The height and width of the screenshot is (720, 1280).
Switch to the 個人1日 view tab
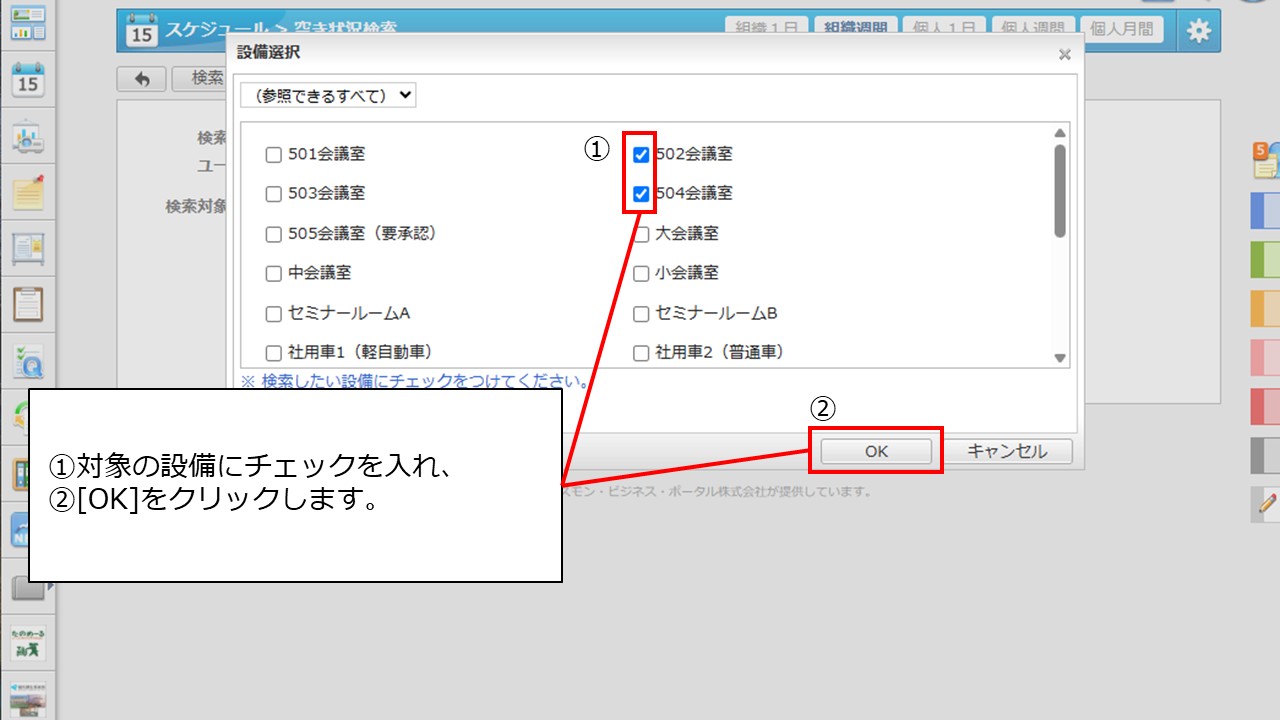pyautogui.click(x=943, y=29)
